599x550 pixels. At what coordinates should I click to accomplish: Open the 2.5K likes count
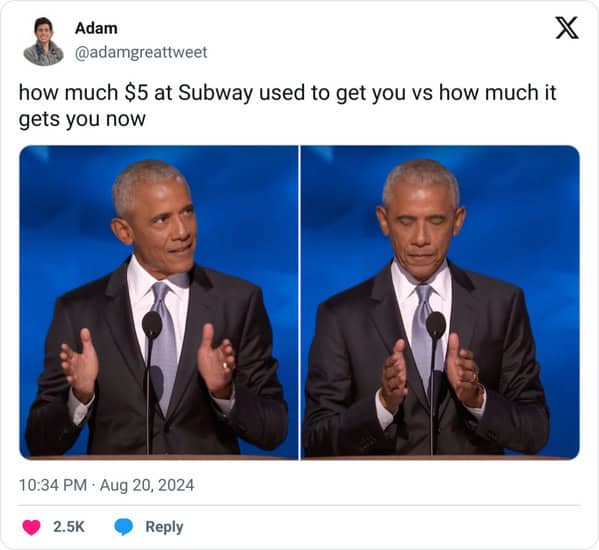click(x=69, y=527)
